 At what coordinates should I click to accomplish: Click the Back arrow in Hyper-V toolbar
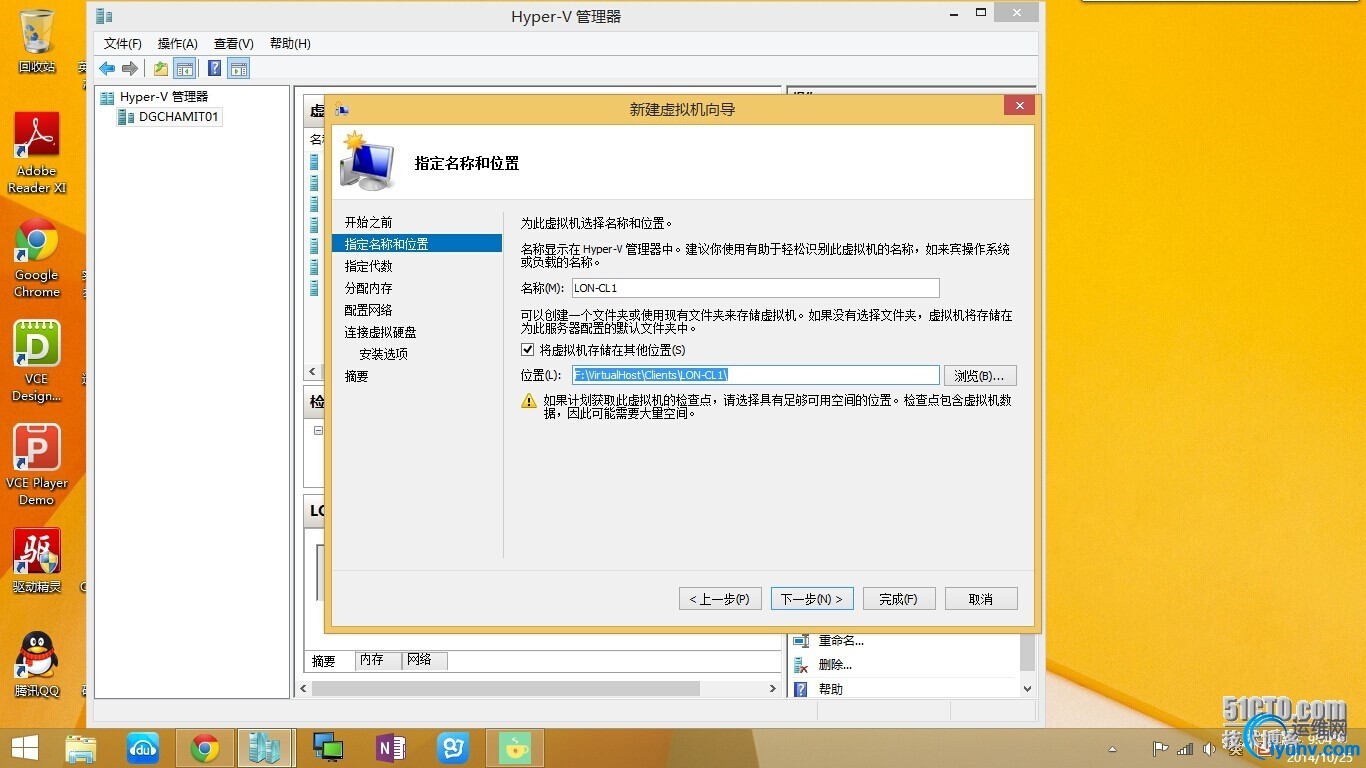click(106, 68)
